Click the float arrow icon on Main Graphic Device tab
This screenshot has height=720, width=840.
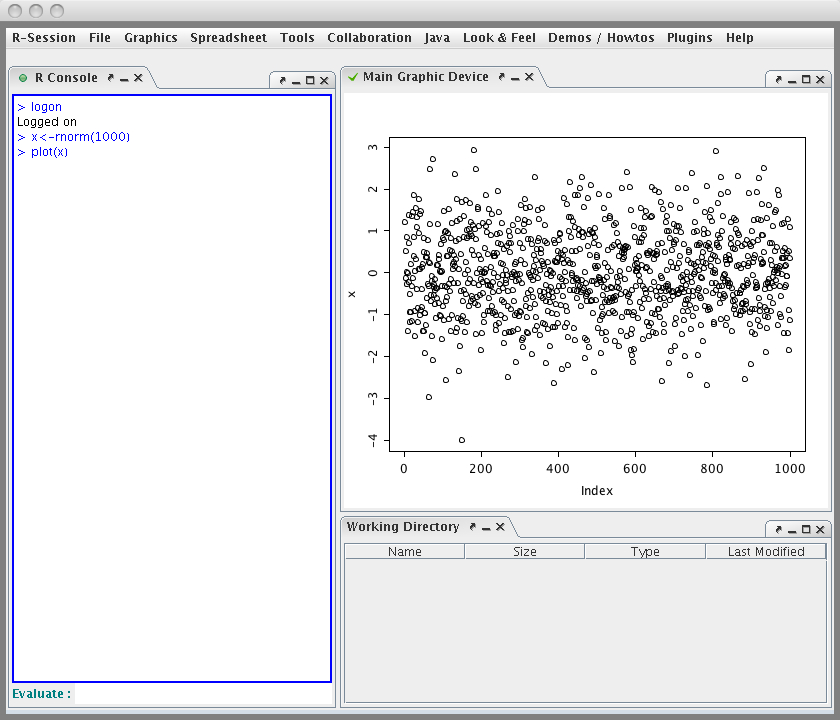click(502, 77)
